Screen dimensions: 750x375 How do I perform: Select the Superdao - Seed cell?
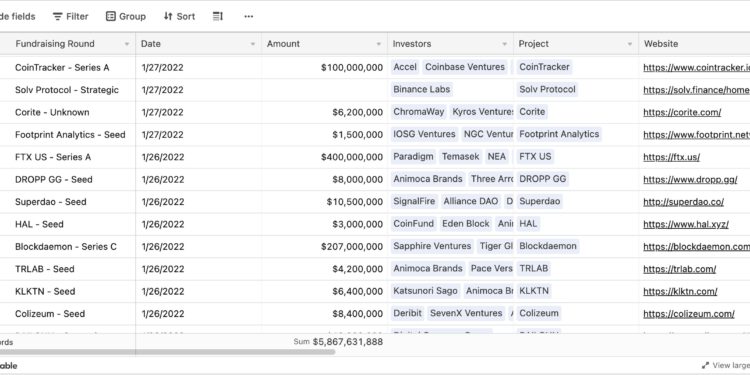coord(68,202)
